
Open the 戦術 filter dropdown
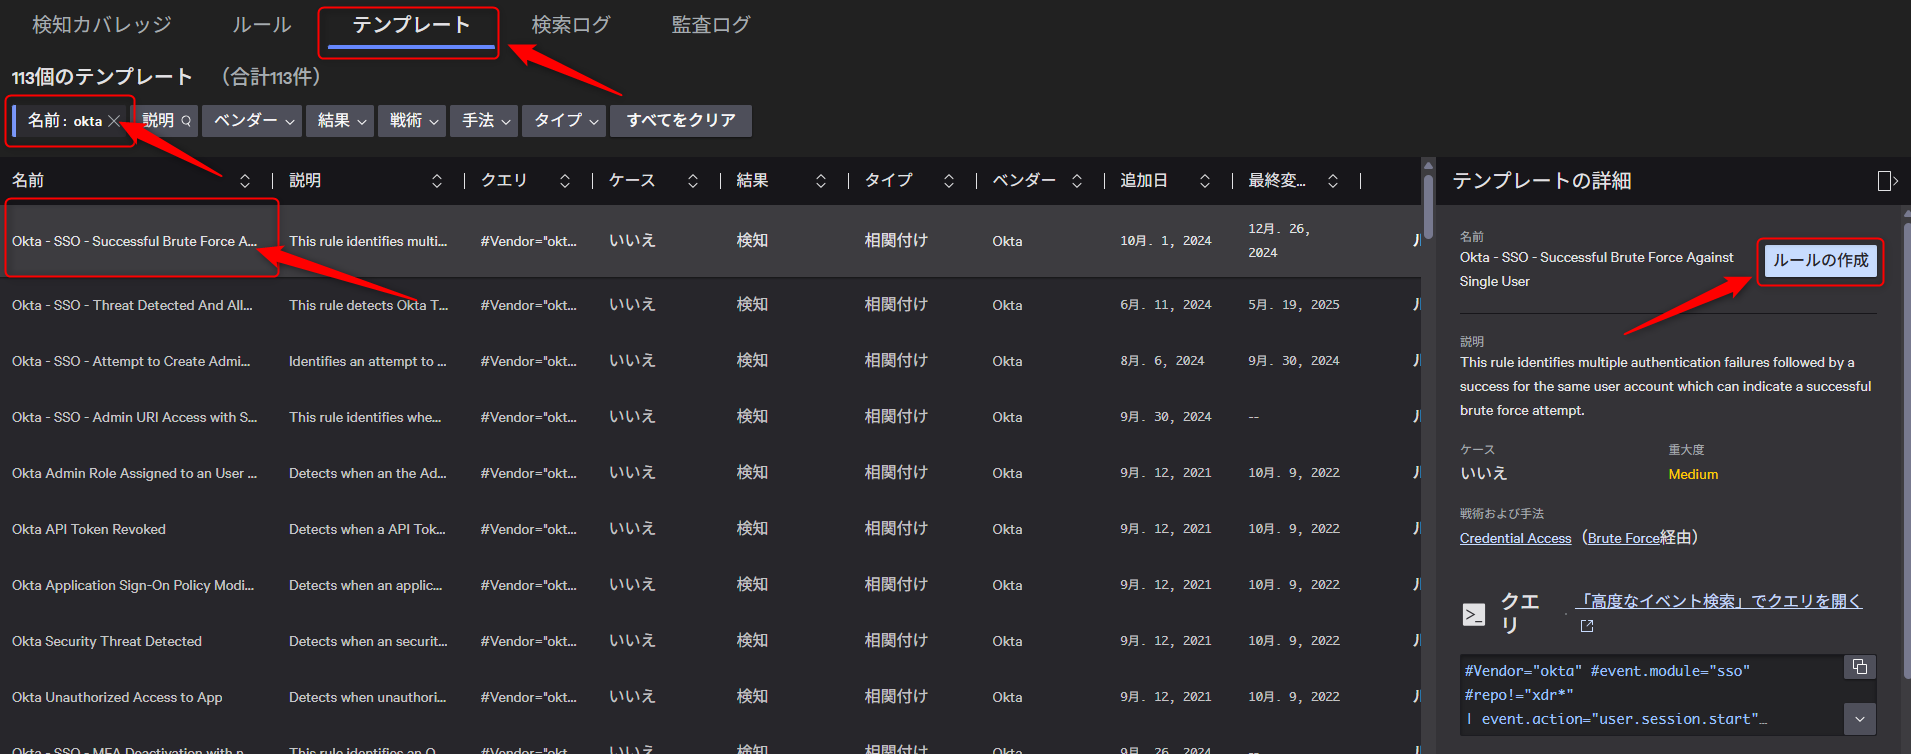(x=412, y=121)
